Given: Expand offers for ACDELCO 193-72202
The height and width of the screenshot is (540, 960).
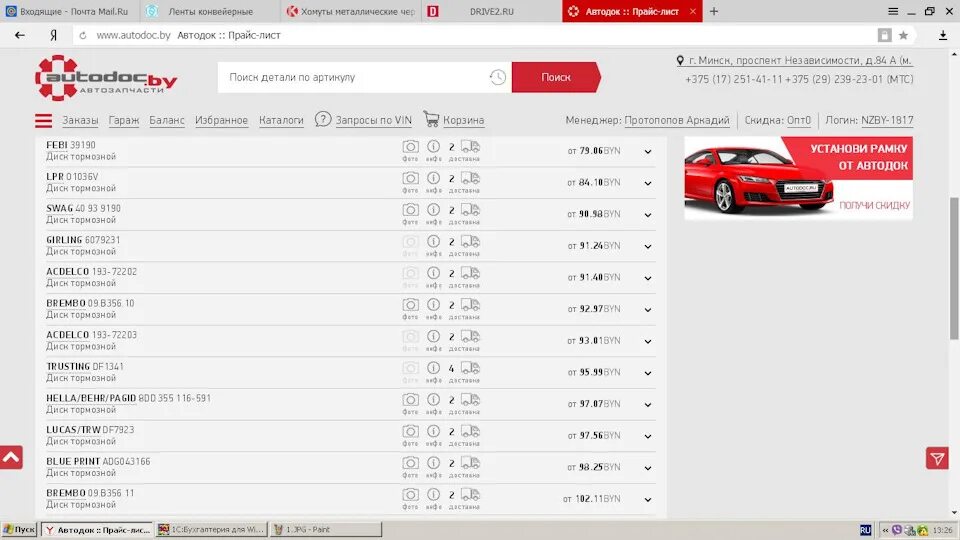Looking at the screenshot, I should 648,278.
